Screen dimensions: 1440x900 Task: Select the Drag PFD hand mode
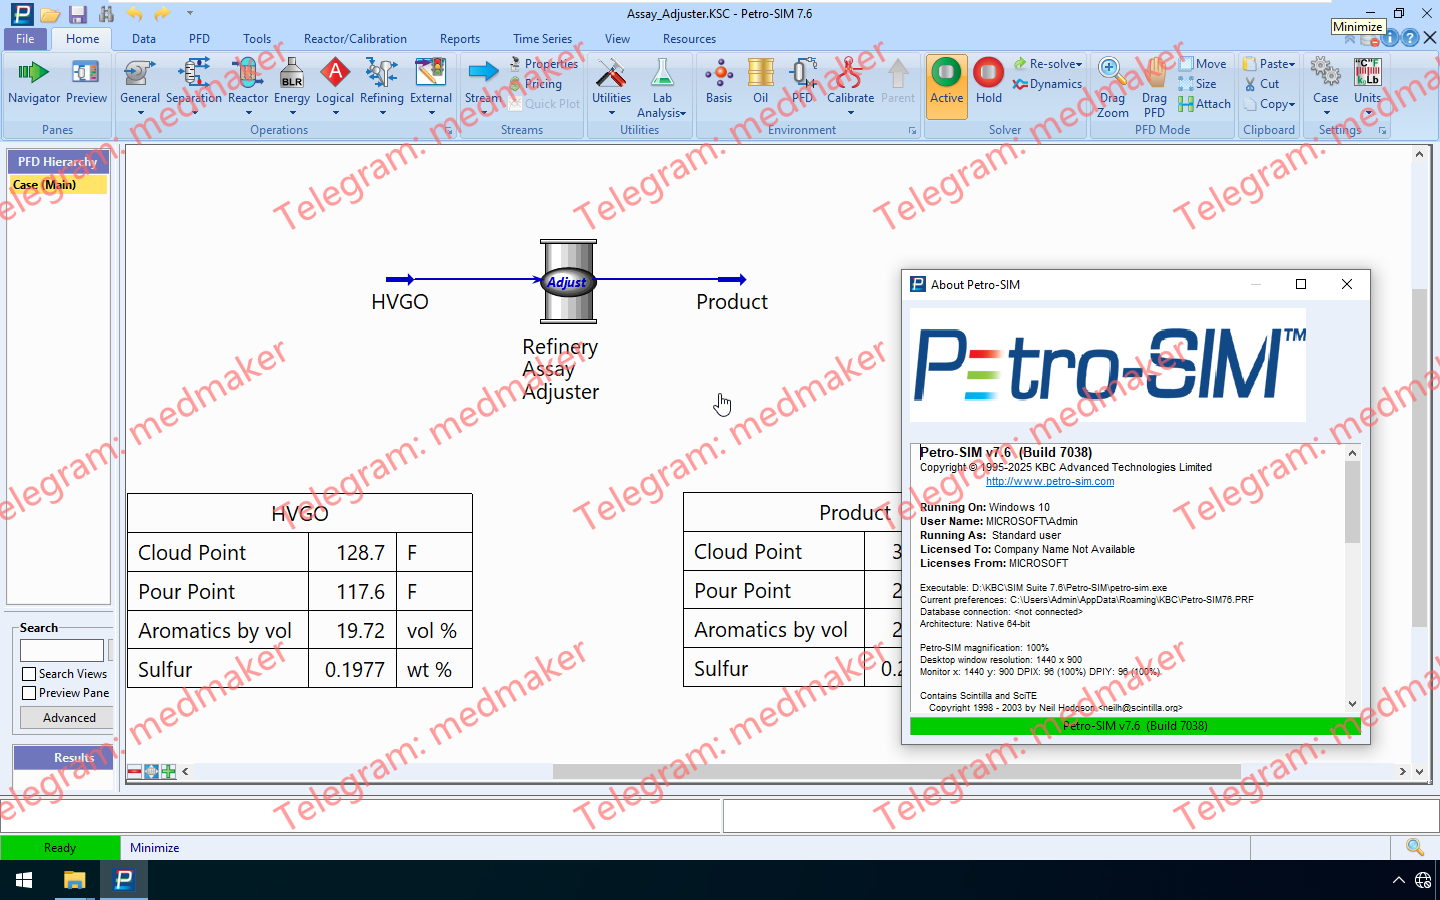(x=1154, y=88)
